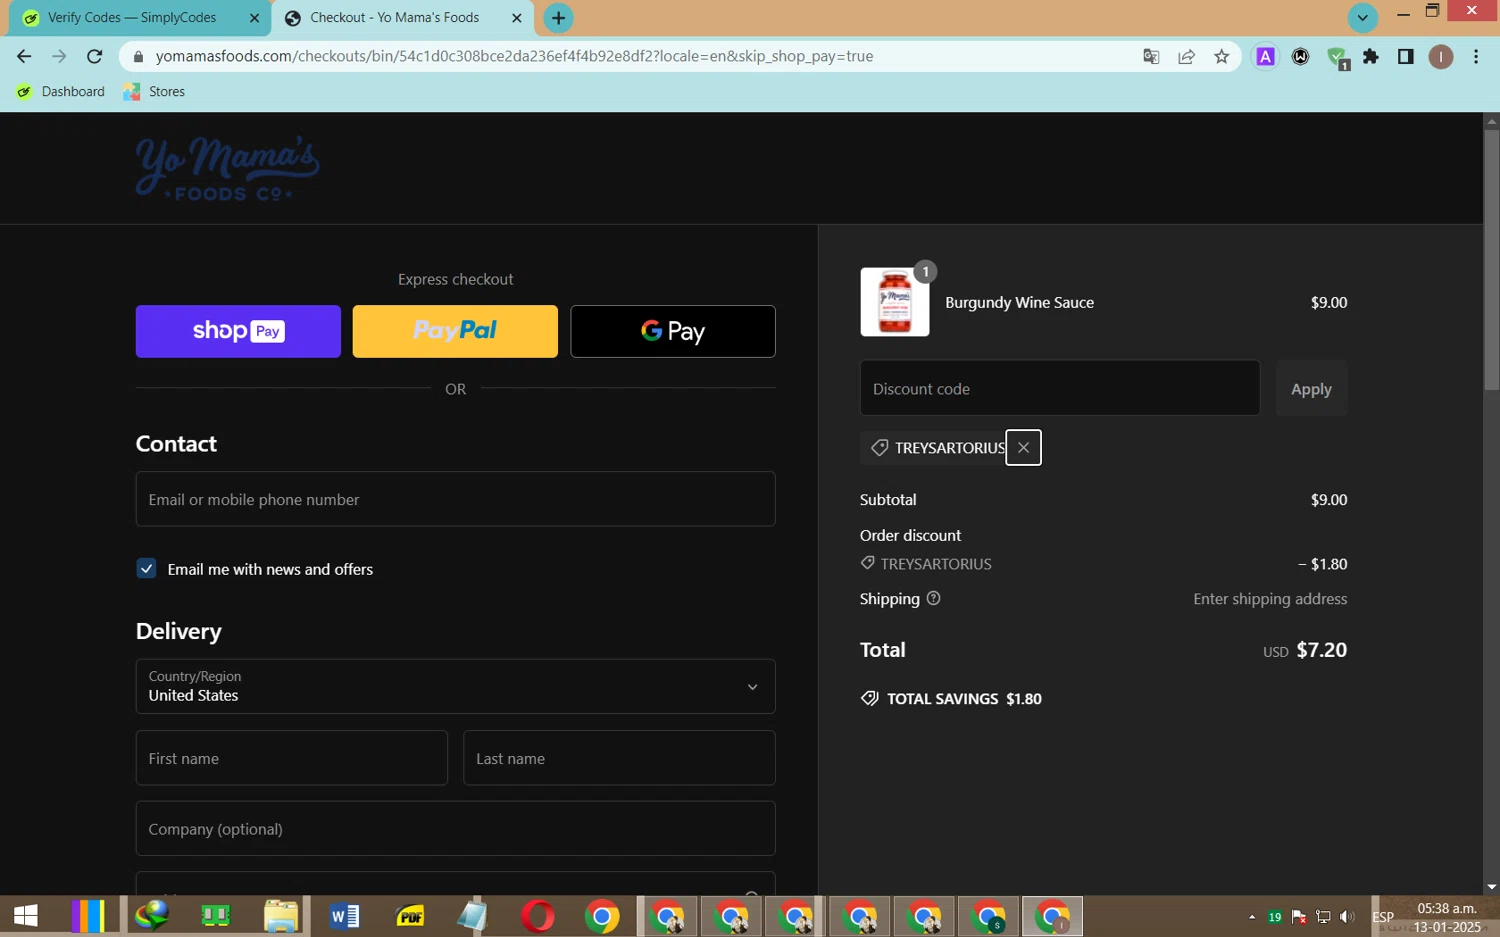Open the Country/Region dropdown
This screenshot has width=1500, height=937.
click(x=455, y=686)
